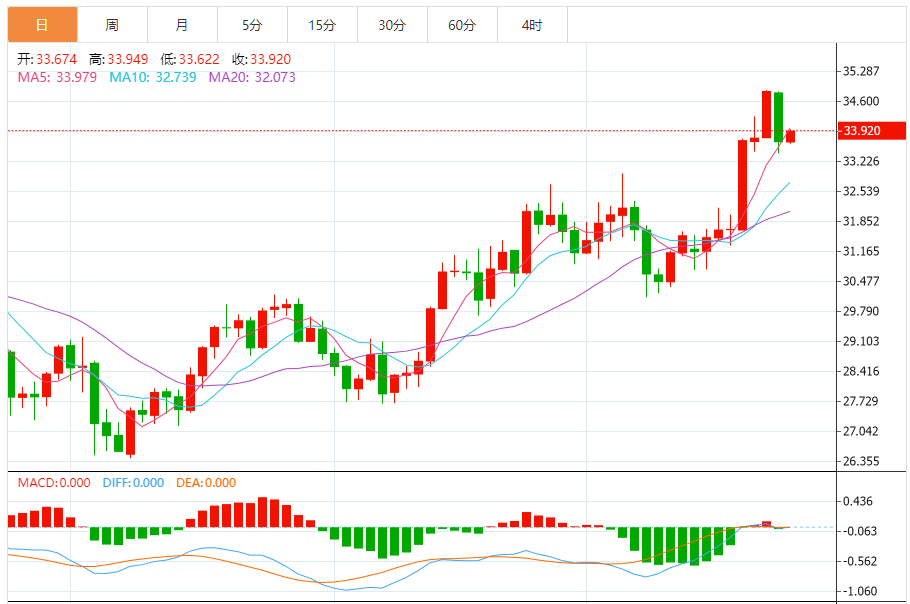Click the 30.477 price axis label
This screenshot has height=604, width=910.
pyautogui.click(x=861, y=281)
